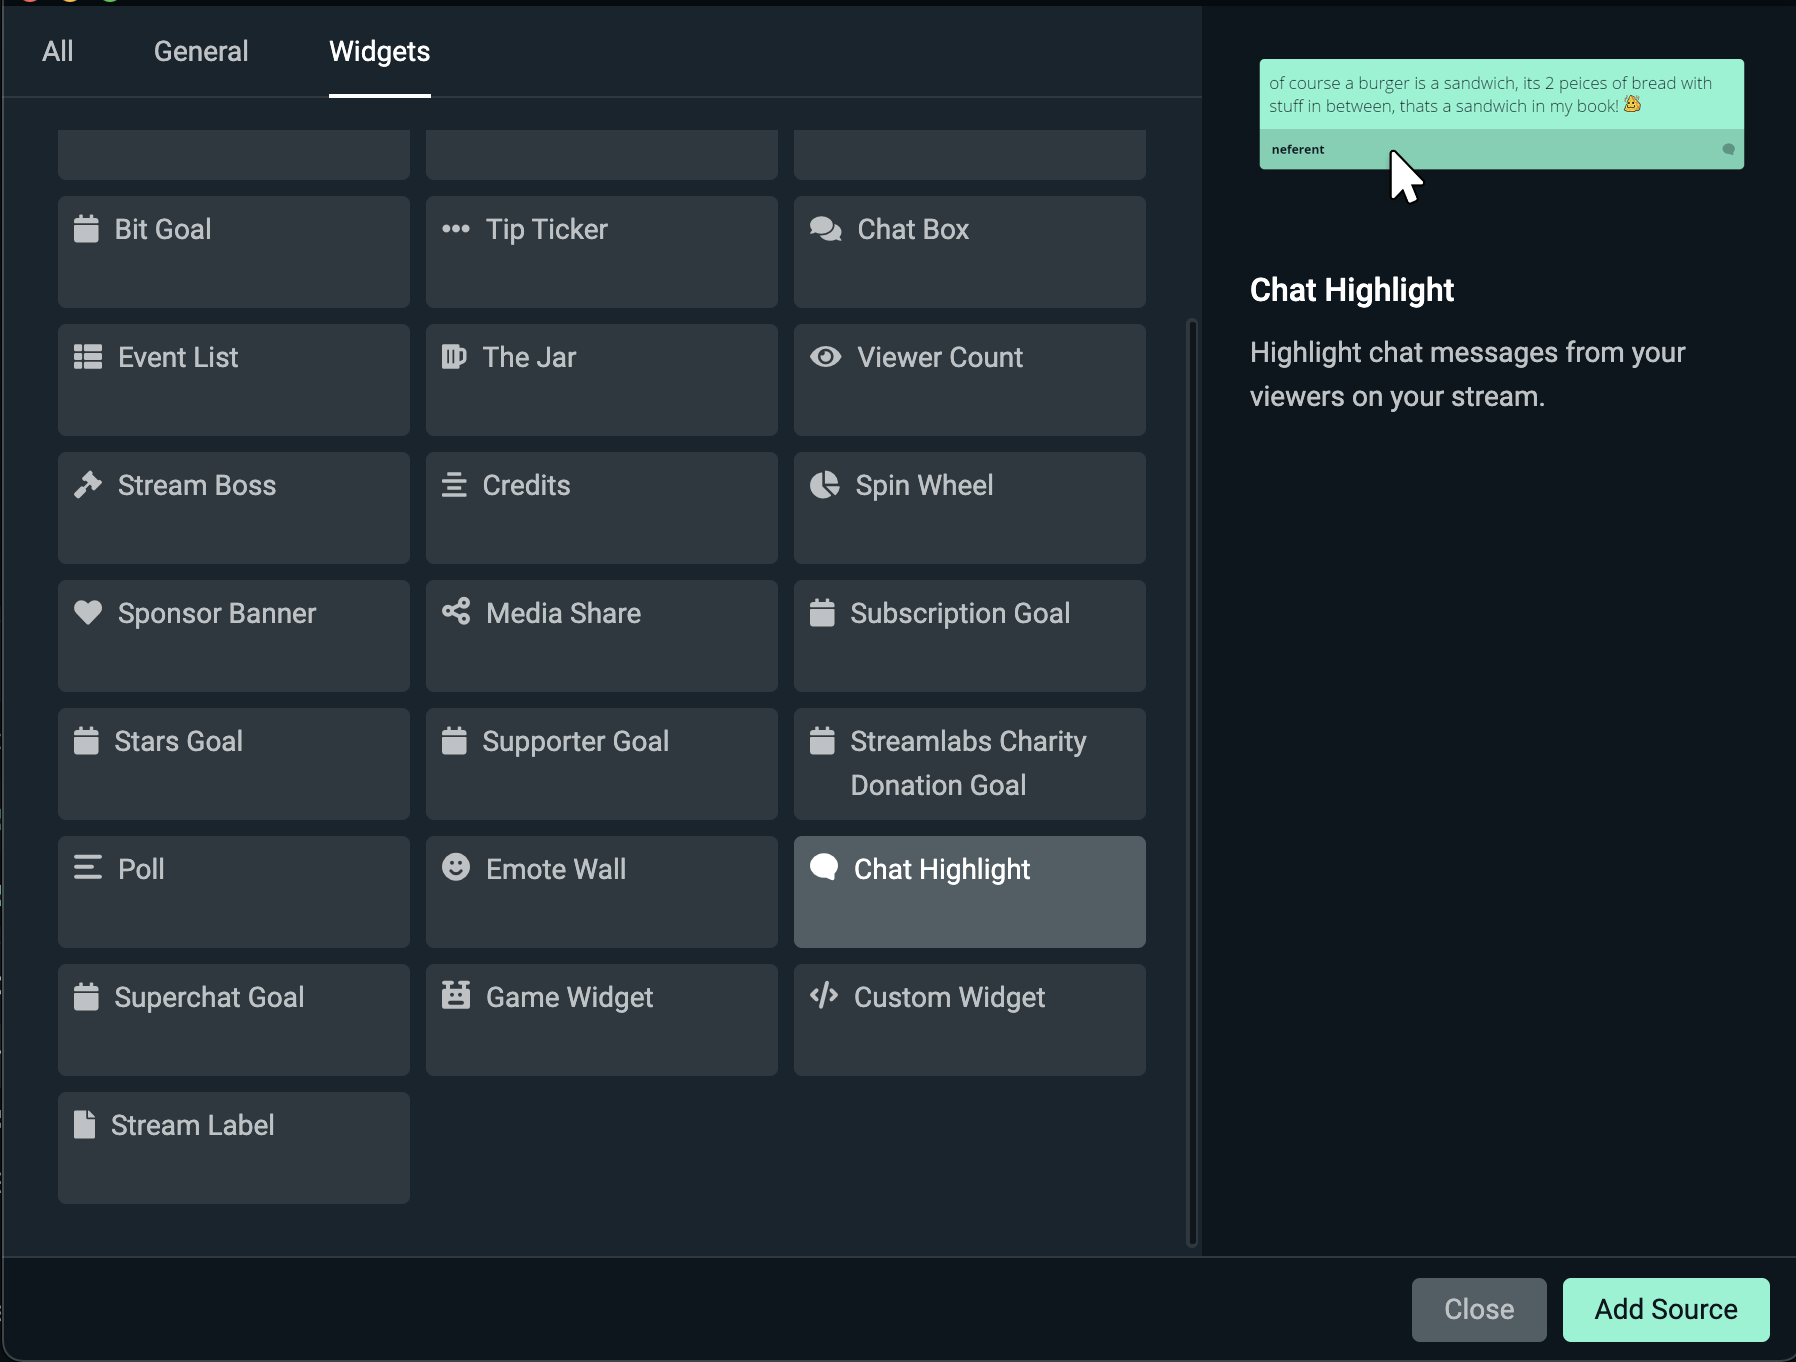1796x1362 pixels.
Task: Open the Stream Label widget
Action: coord(233,1147)
